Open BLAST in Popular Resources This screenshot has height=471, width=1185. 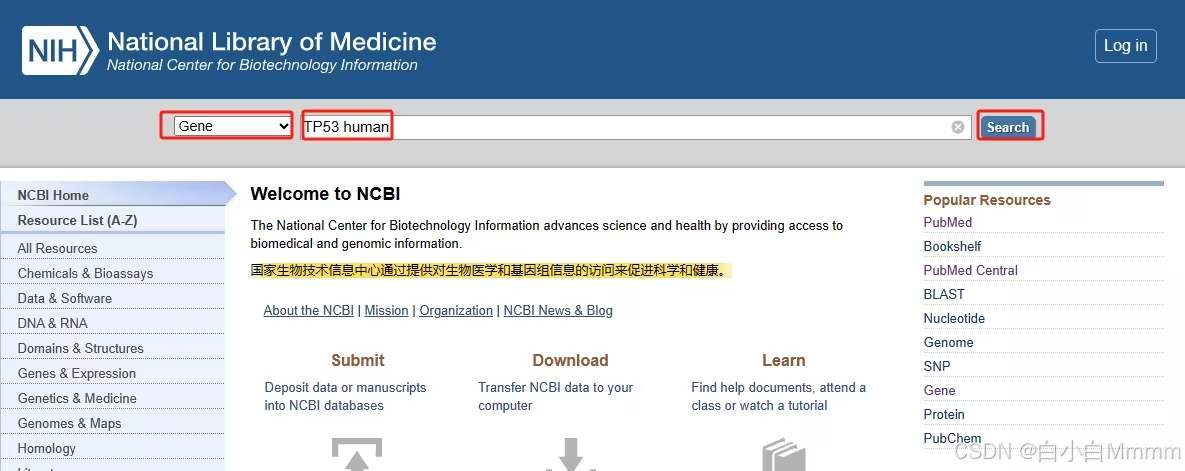click(x=944, y=294)
